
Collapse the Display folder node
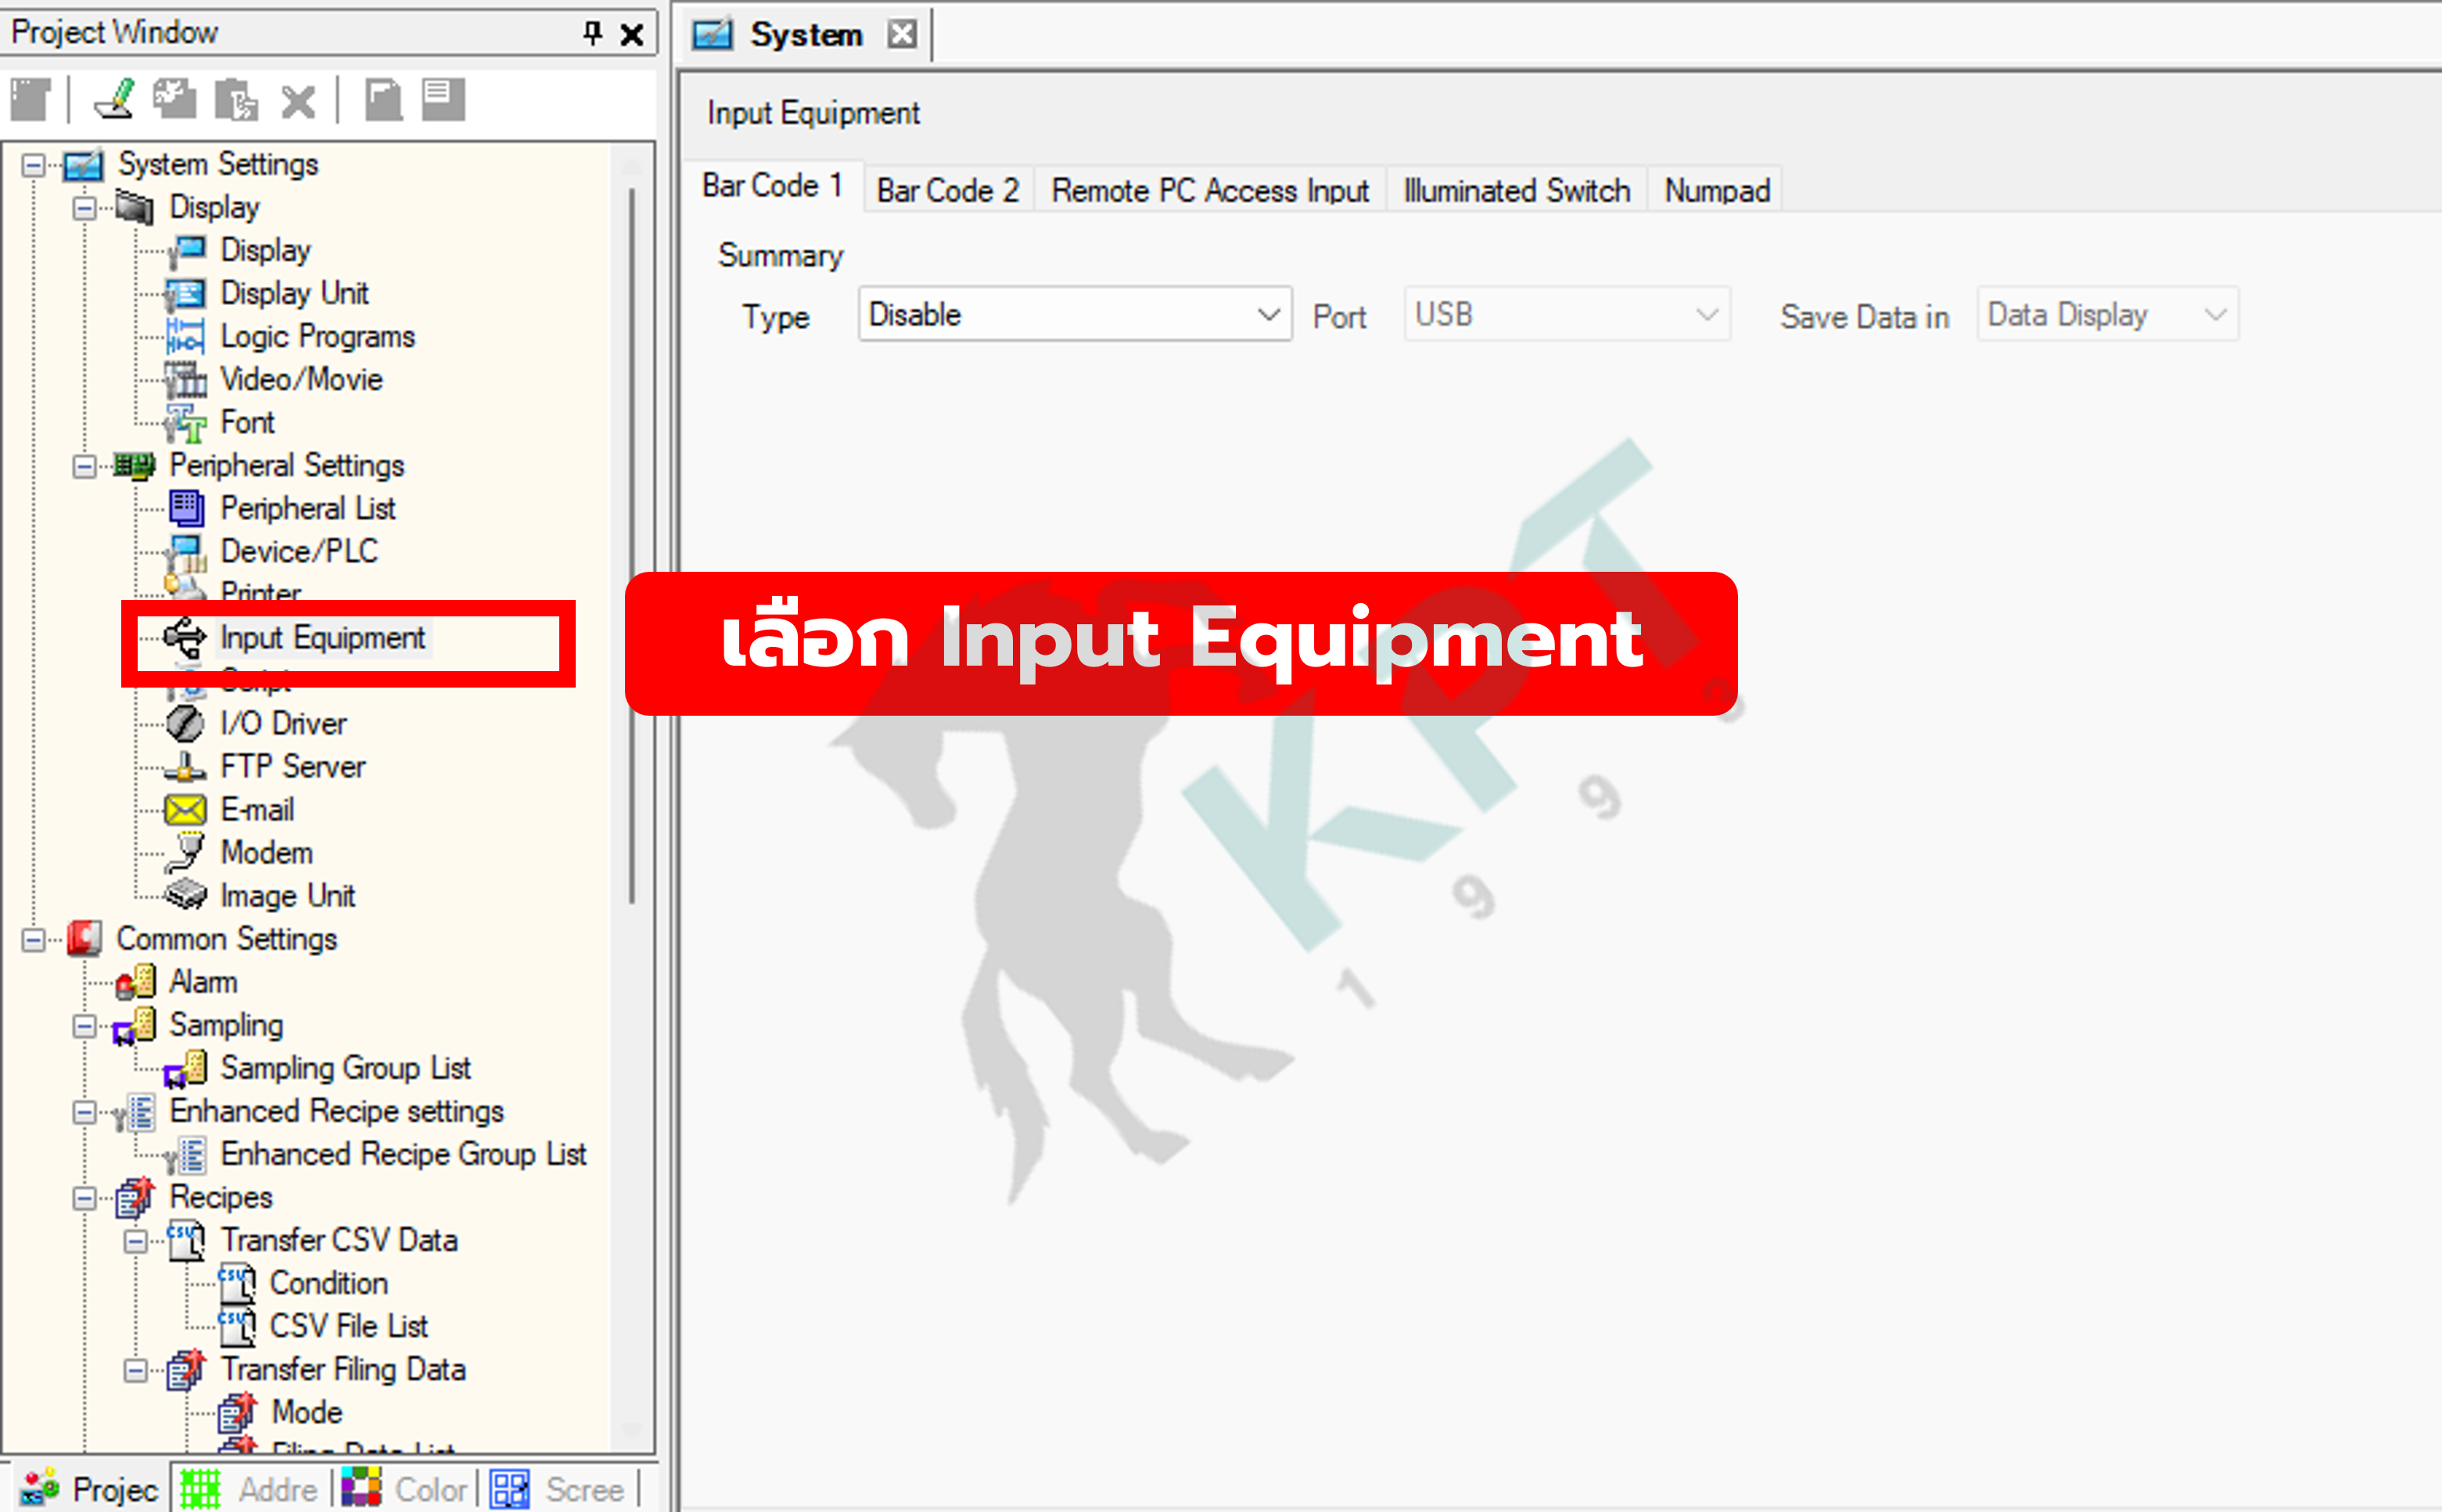click(85, 208)
